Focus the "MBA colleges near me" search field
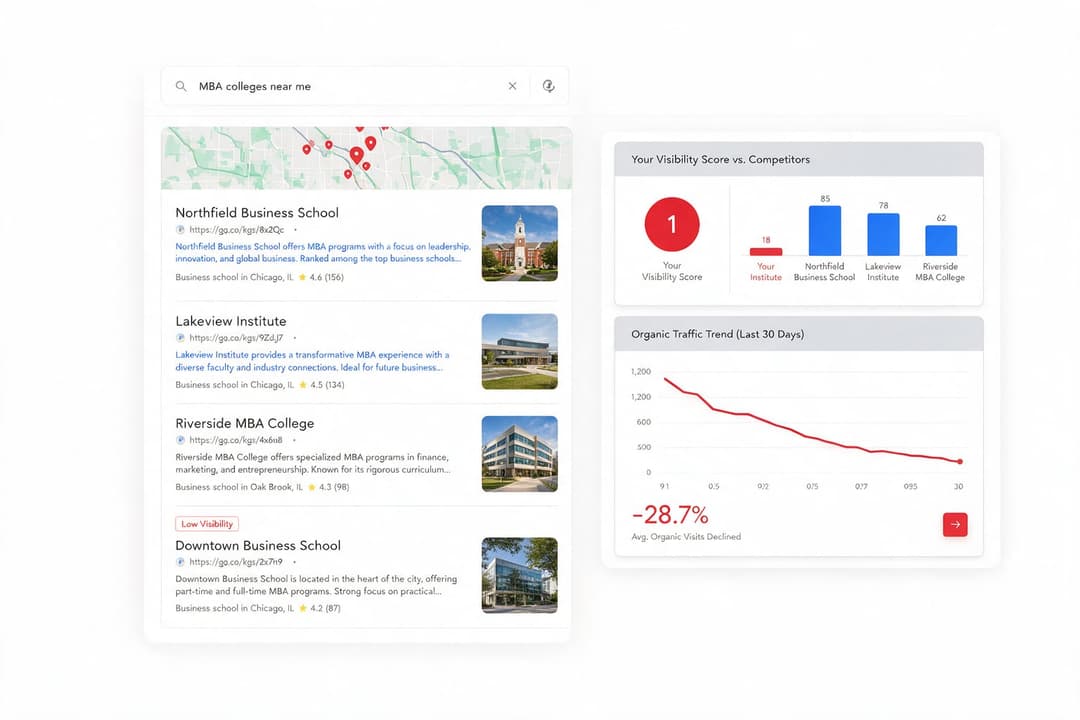The height and width of the screenshot is (720, 1080). coord(365,86)
